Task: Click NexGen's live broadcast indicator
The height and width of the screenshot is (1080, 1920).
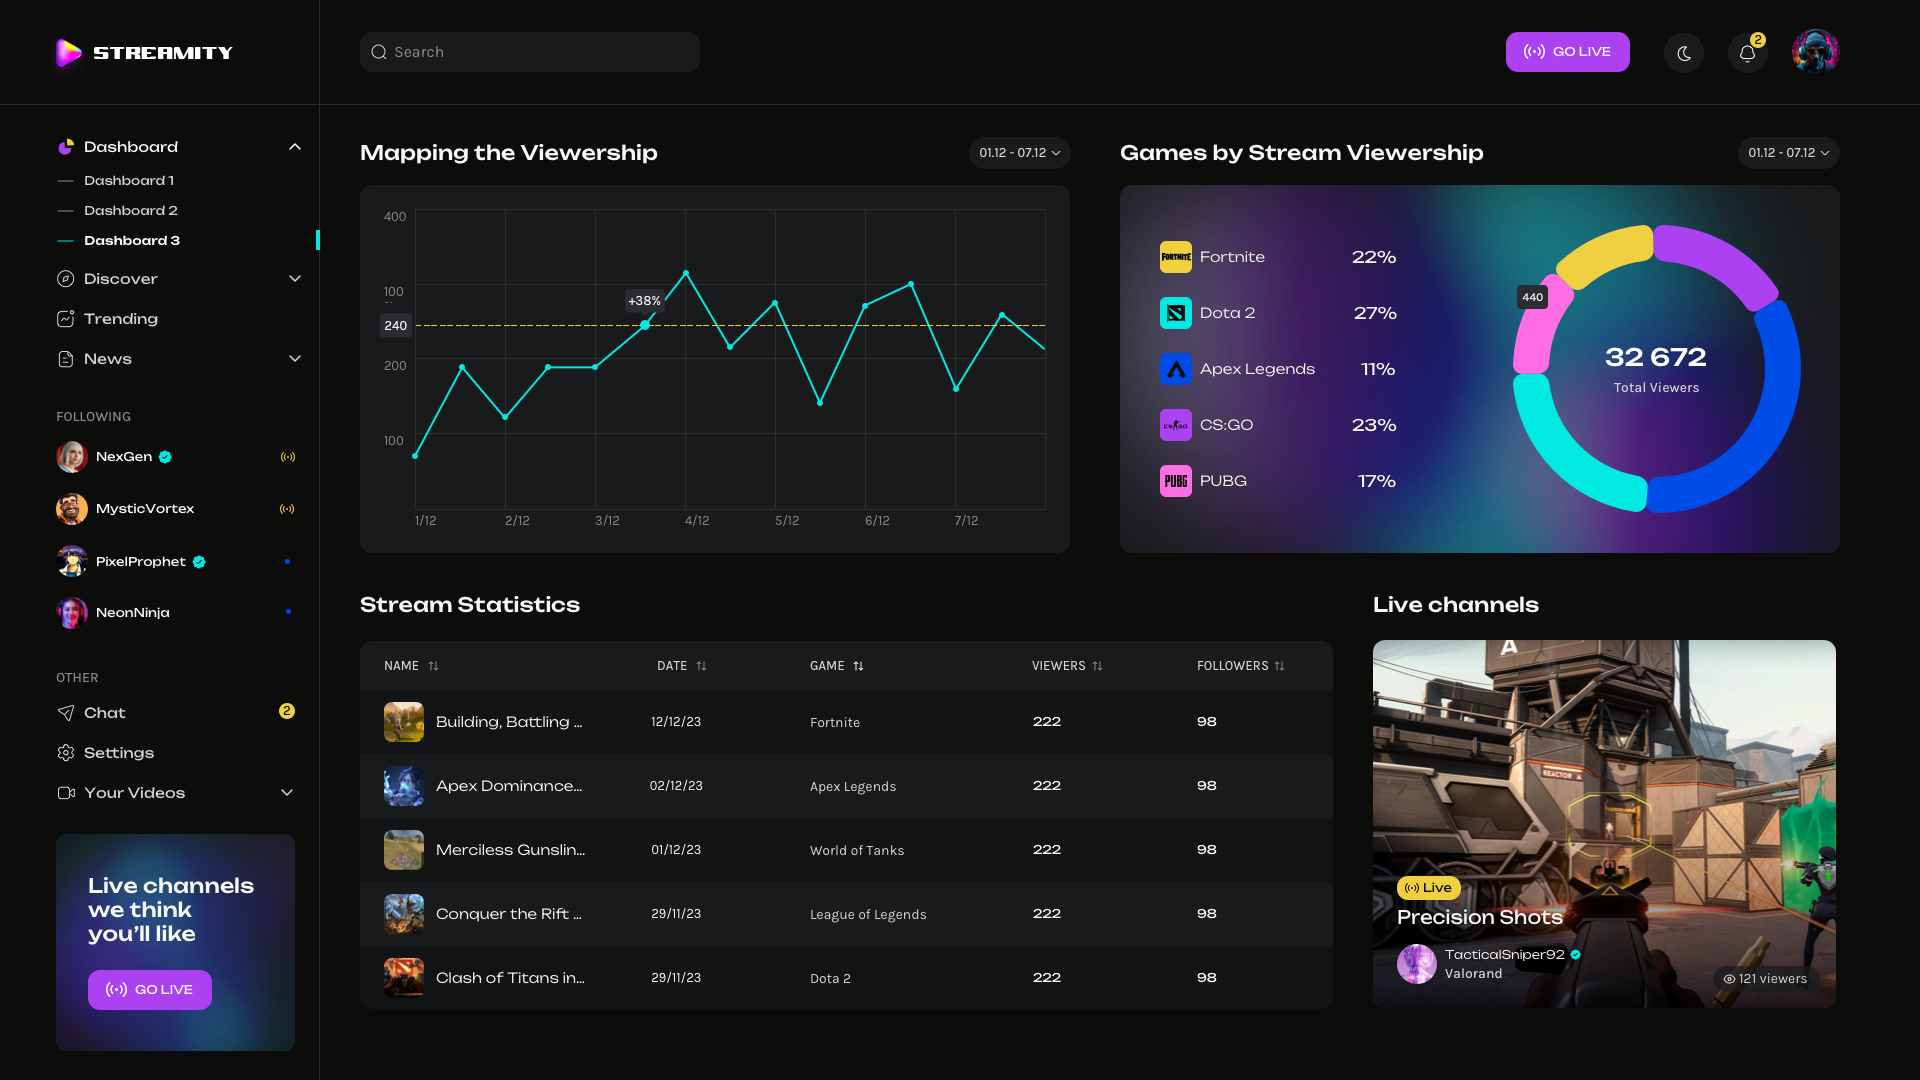Action: (289, 456)
